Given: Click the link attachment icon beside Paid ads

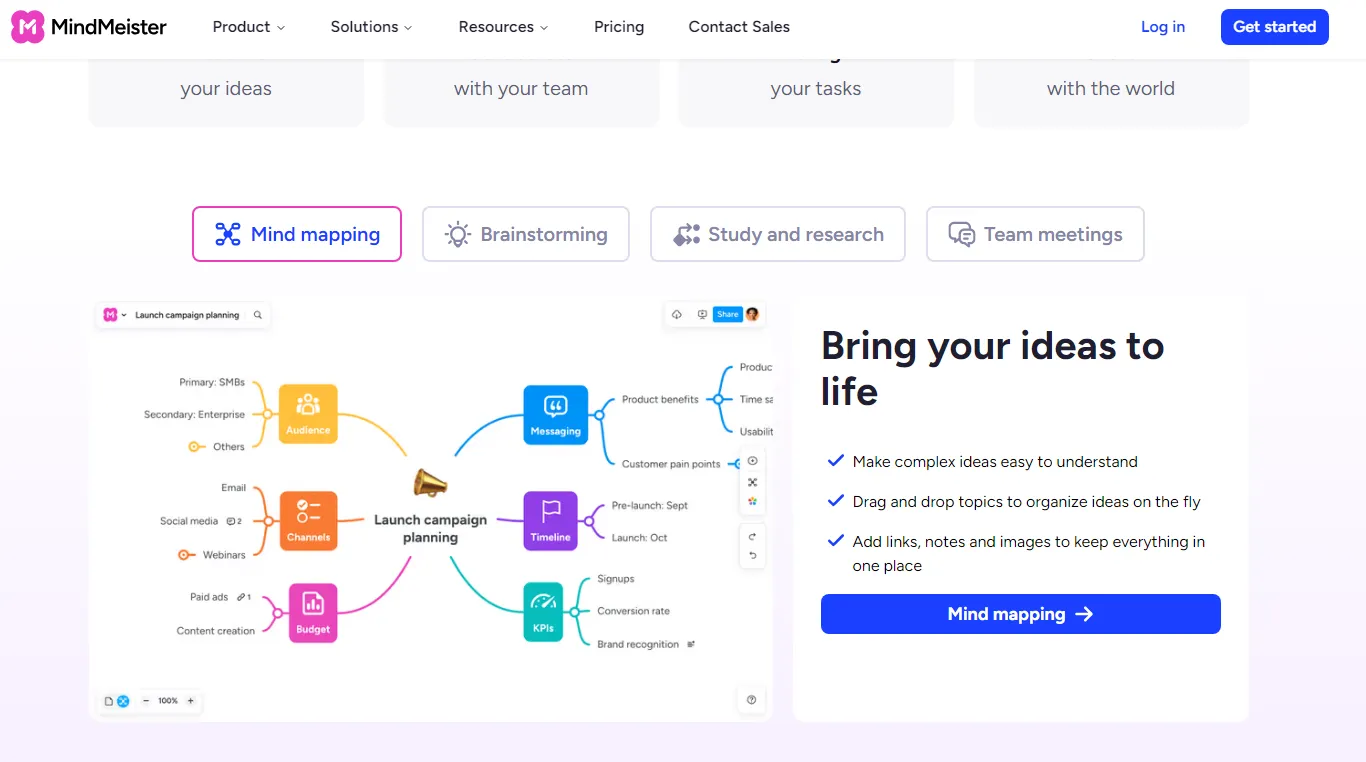Looking at the screenshot, I should pos(241,597).
